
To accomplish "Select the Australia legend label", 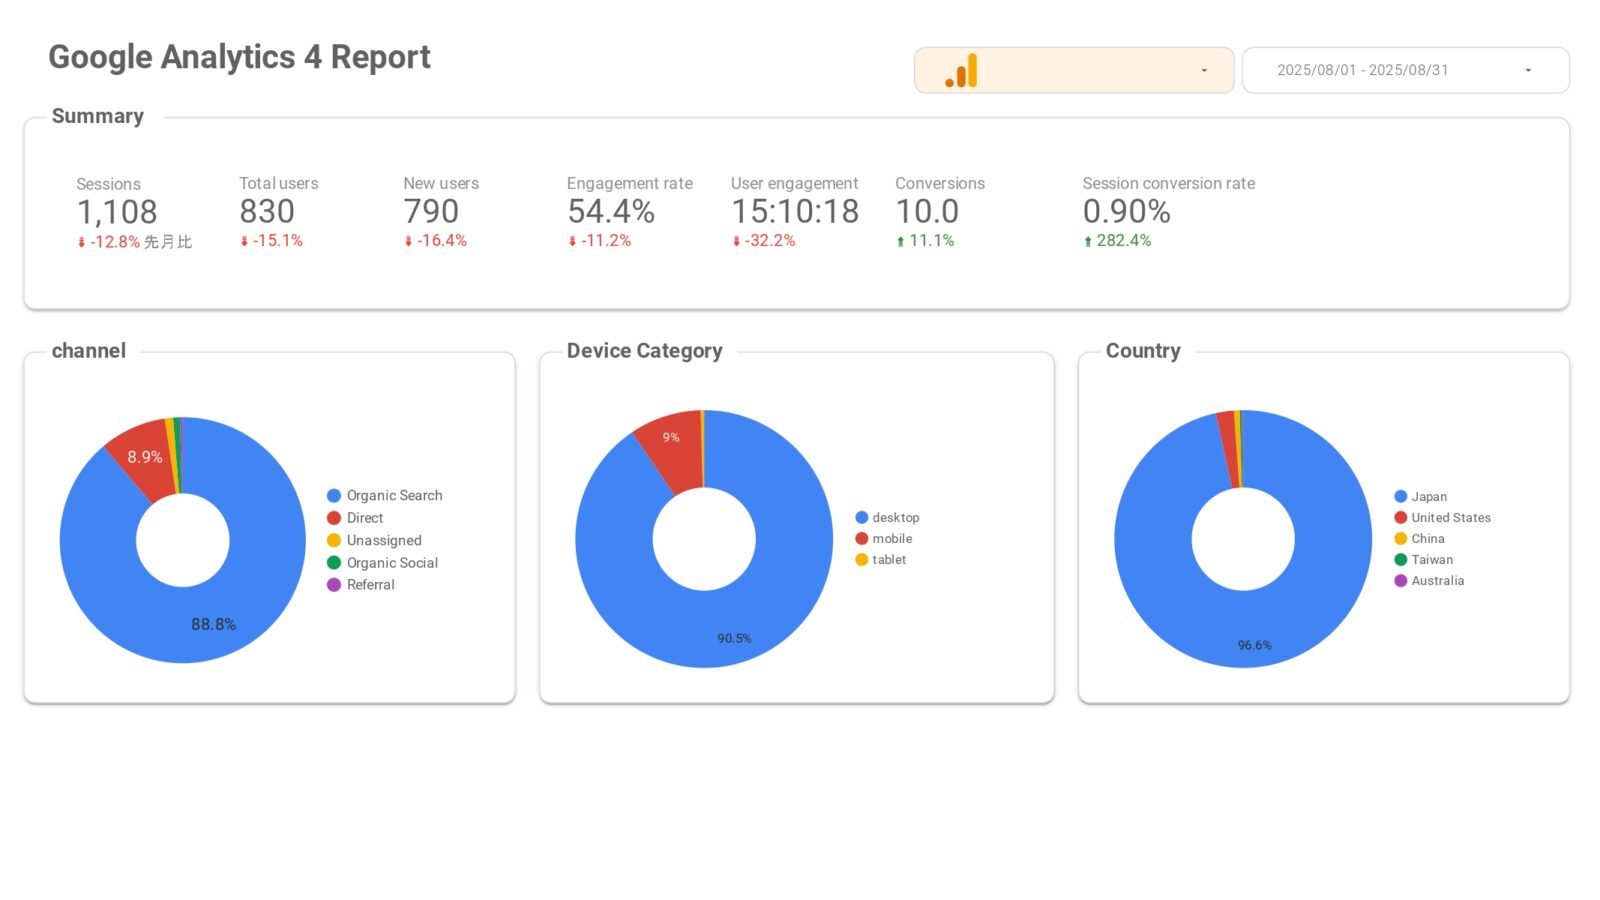I will (x=1438, y=580).
